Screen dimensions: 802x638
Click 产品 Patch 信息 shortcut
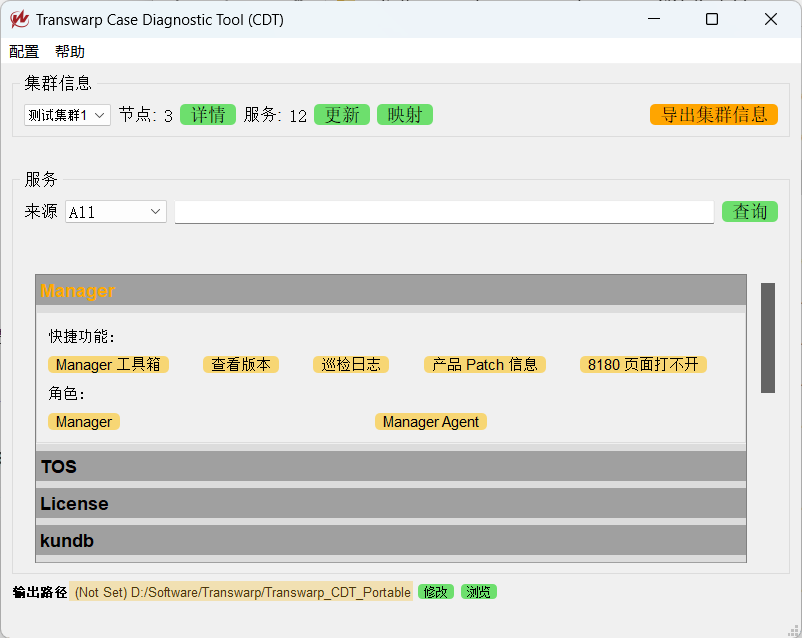coord(484,364)
